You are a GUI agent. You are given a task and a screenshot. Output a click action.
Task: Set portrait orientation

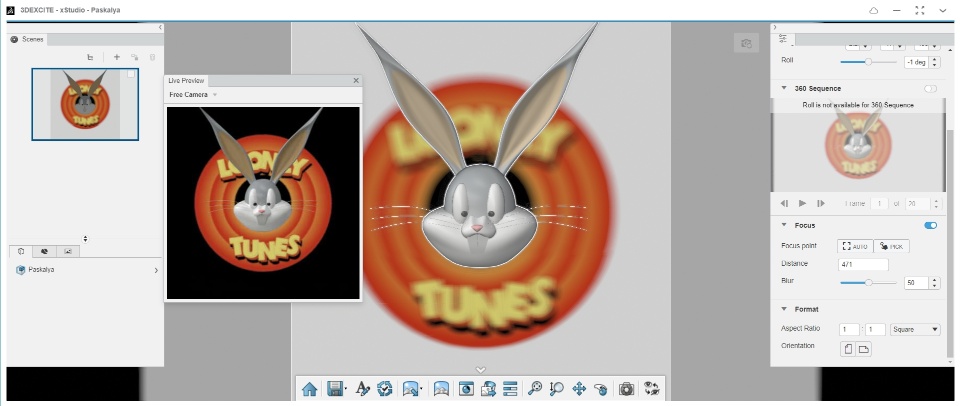[x=848, y=349]
